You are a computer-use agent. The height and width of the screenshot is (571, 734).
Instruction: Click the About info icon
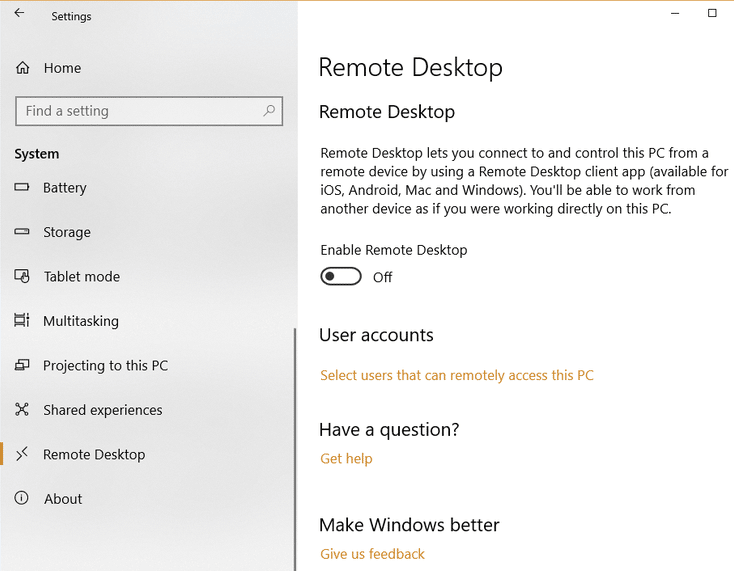click(22, 498)
